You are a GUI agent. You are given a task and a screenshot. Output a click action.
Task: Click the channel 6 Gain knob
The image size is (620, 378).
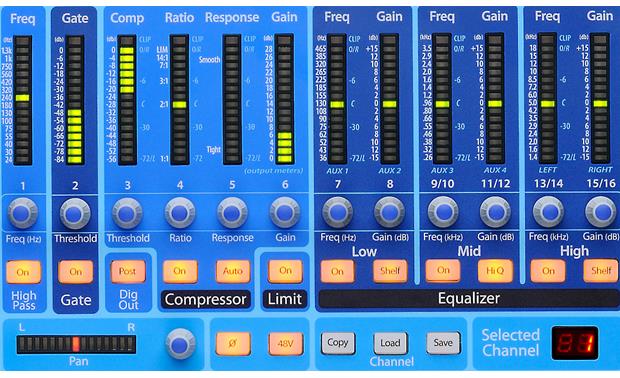point(285,213)
